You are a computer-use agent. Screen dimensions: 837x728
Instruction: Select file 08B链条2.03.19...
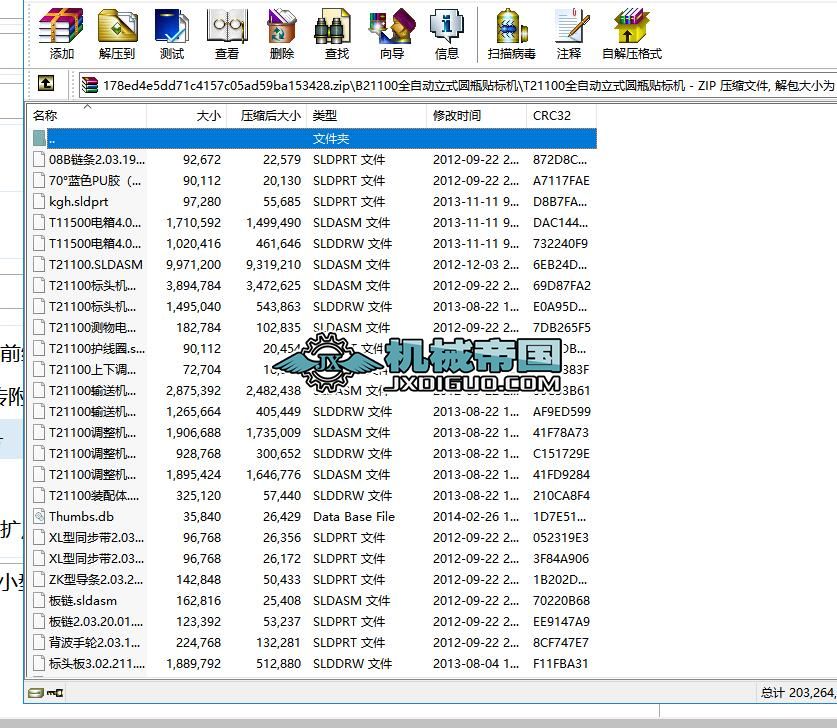click(314, 160)
